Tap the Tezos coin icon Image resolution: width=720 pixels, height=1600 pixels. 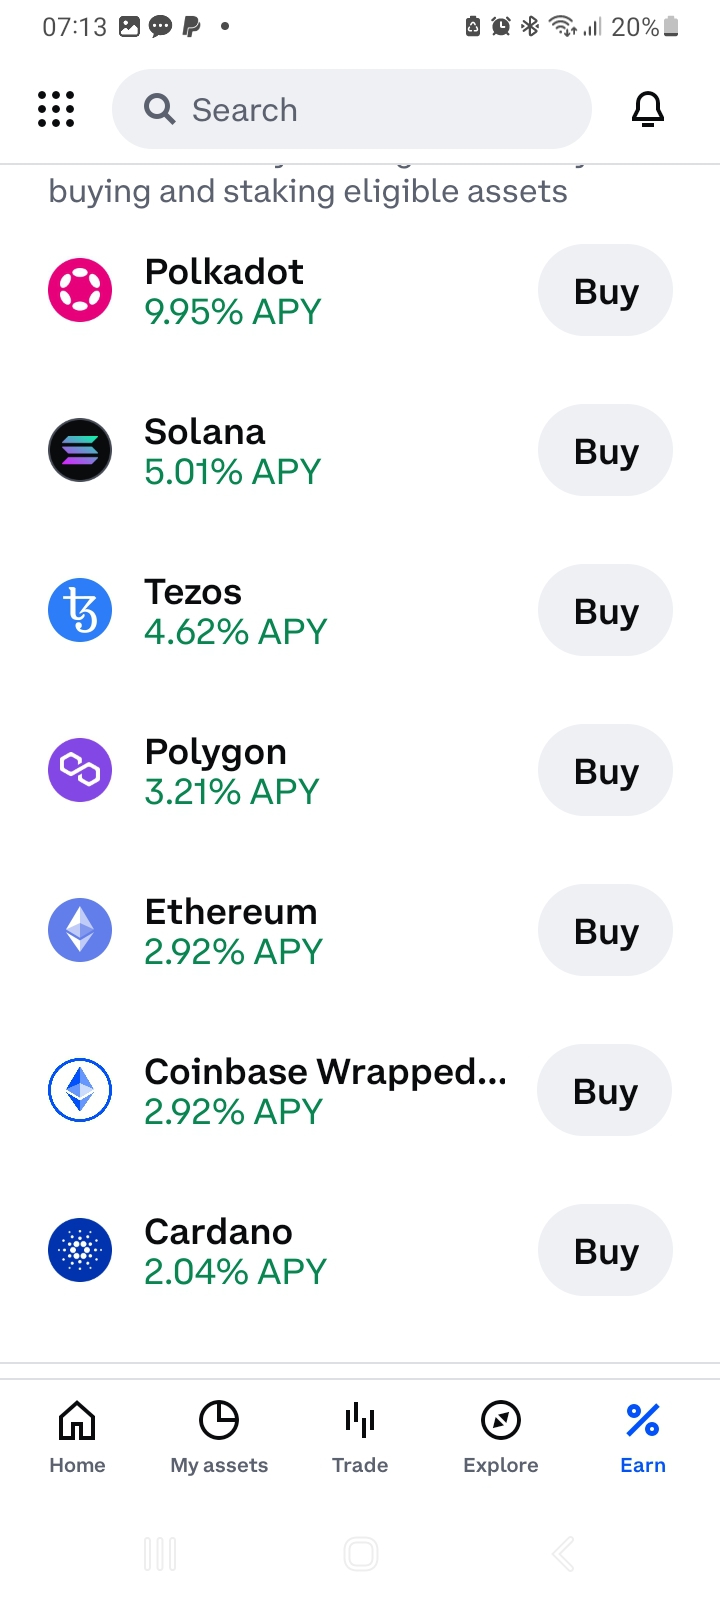coord(80,610)
